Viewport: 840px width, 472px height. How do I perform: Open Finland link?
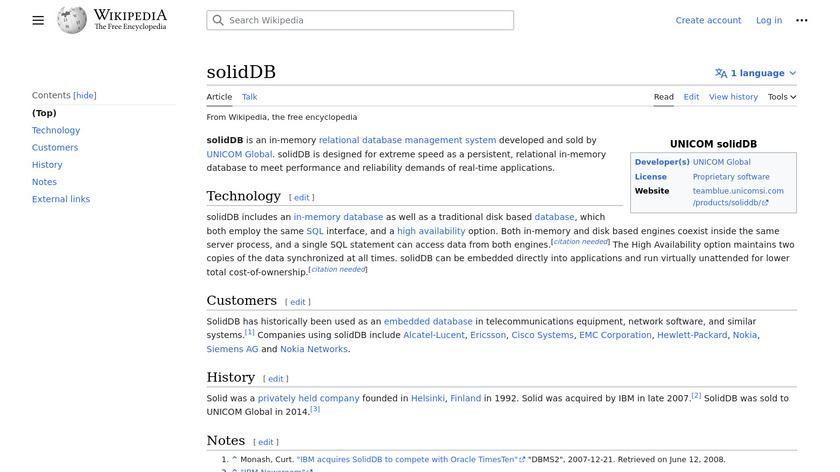(x=466, y=398)
